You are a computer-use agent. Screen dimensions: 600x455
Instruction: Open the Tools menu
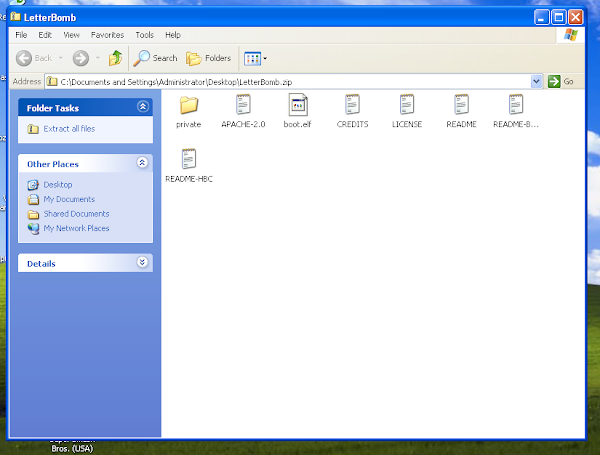[144, 35]
